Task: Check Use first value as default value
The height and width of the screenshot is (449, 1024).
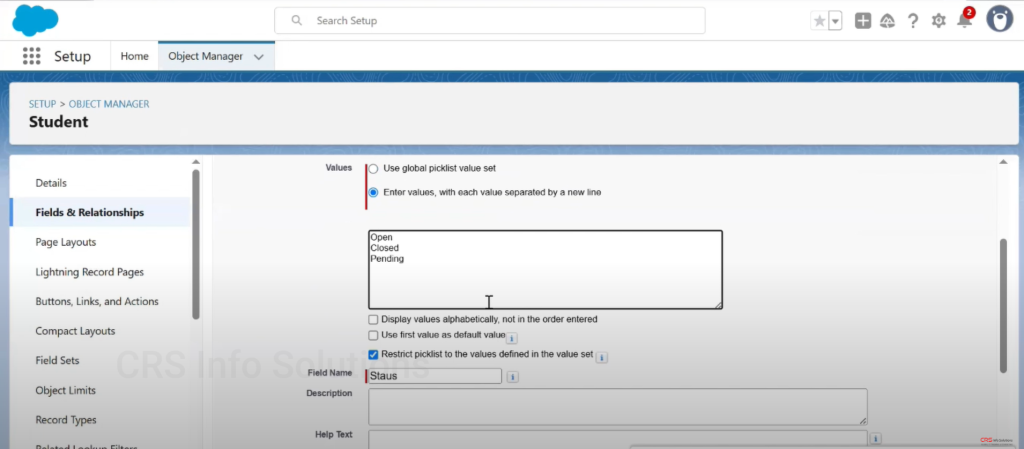Action: (x=373, y=335)
